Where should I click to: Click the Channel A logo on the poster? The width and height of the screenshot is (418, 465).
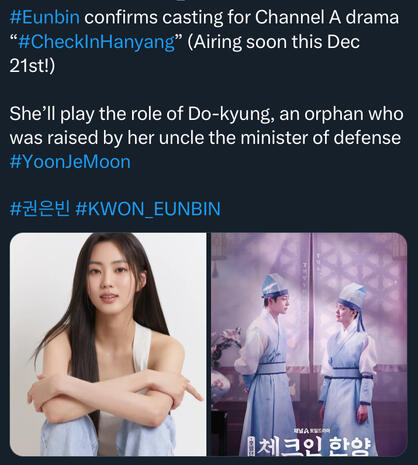311,431
